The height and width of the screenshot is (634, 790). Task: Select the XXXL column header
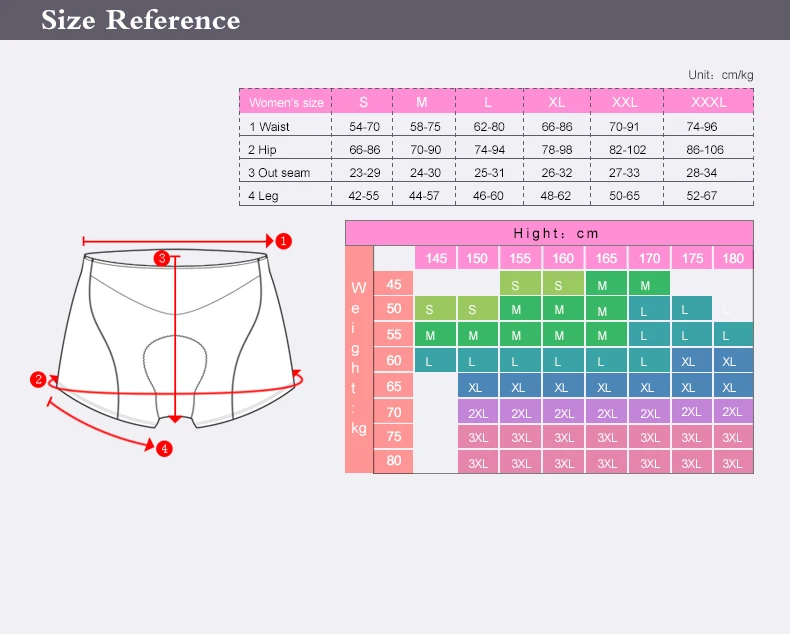(x=708, y=102)
